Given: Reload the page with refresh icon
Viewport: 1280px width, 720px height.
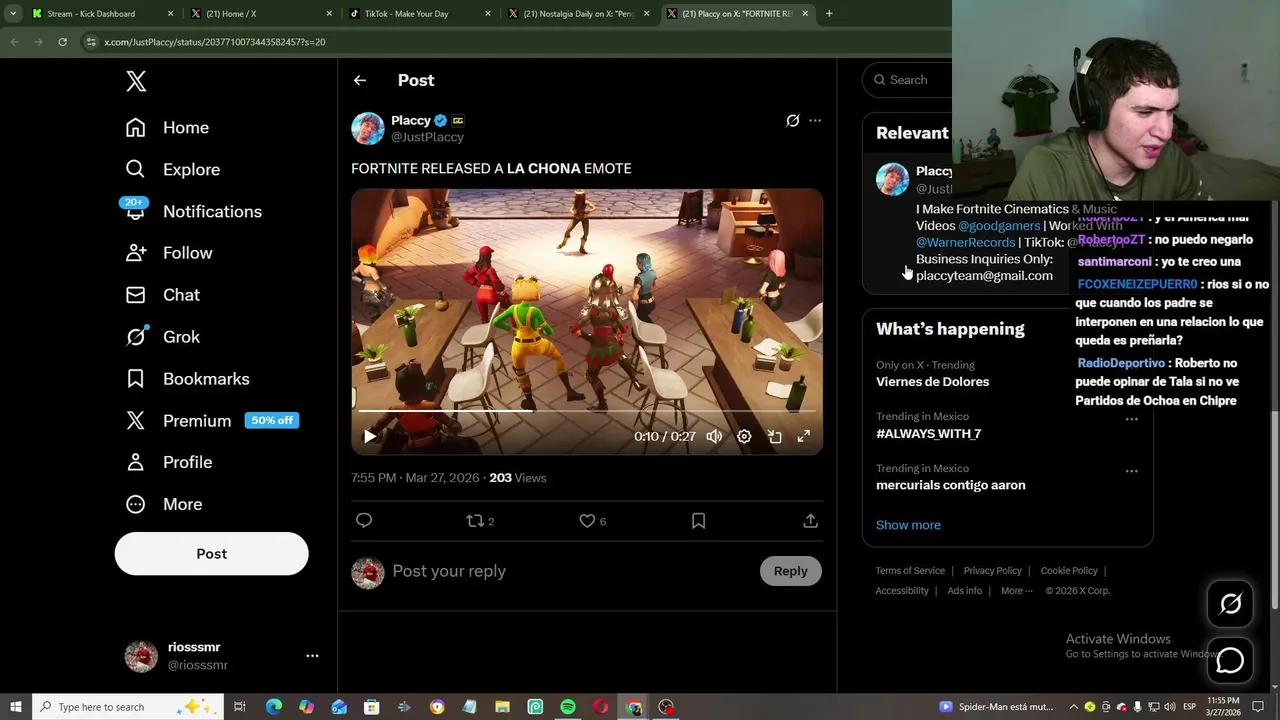Looking at the screenshot, I should click(62, 42).
